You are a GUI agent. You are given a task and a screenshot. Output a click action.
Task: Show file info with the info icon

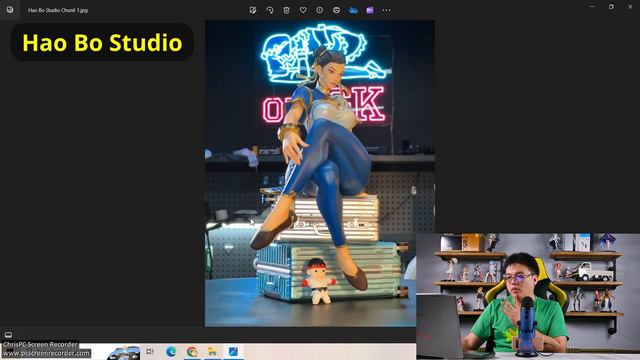coord(320,10)
